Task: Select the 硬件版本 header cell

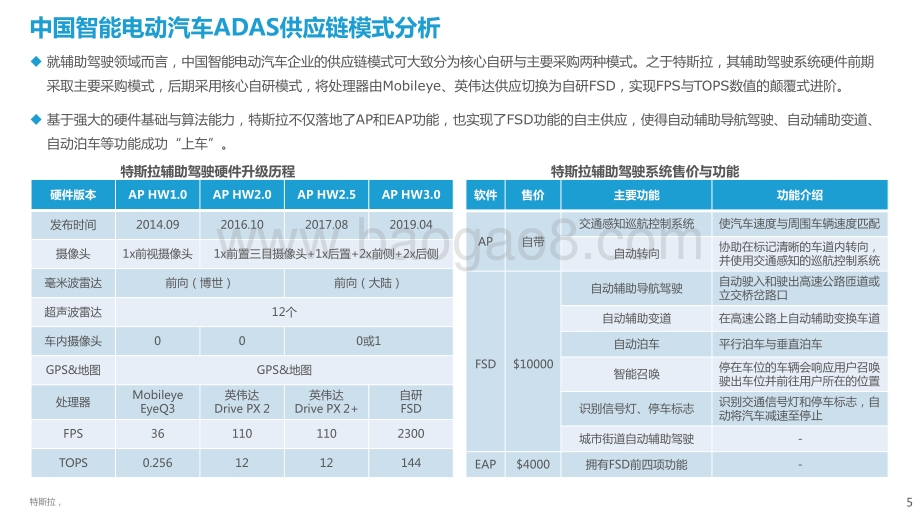Action: click(x=73, y=195)
